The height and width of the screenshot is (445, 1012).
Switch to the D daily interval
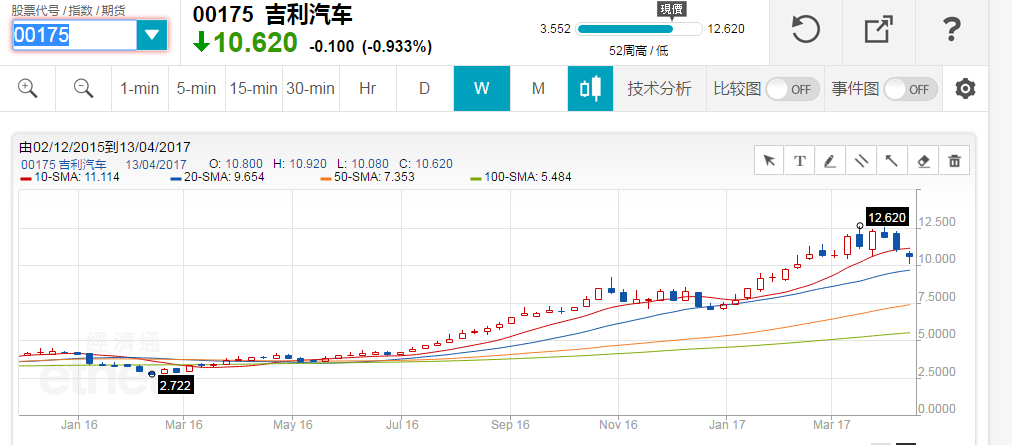click(x=424, y=88)
